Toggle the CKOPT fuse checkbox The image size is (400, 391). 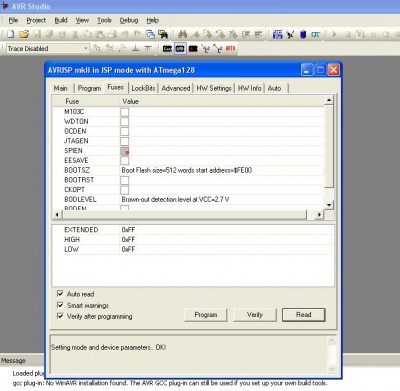point(124,190)
